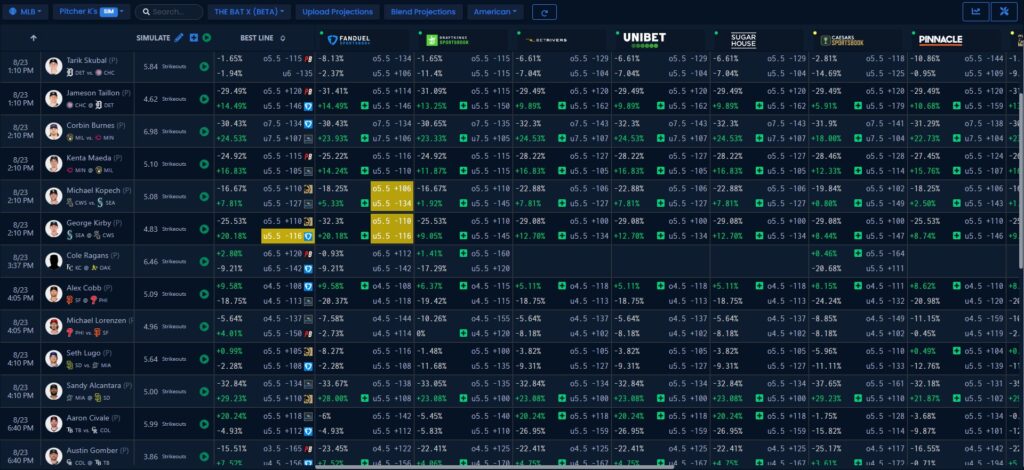1024x470 pixels.
Task: Open the tools settings icon button
Action: 1005,11
